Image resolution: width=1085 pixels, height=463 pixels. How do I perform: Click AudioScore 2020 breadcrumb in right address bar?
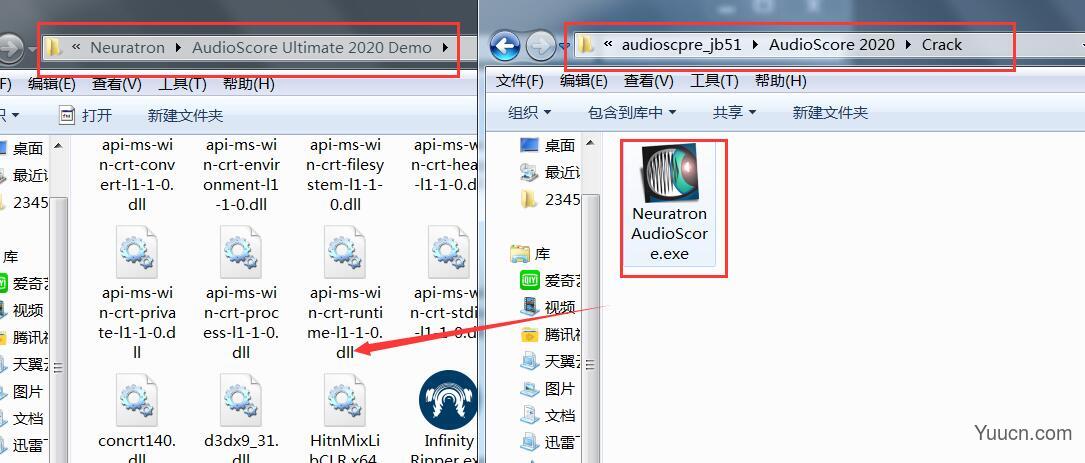[832, 45]
